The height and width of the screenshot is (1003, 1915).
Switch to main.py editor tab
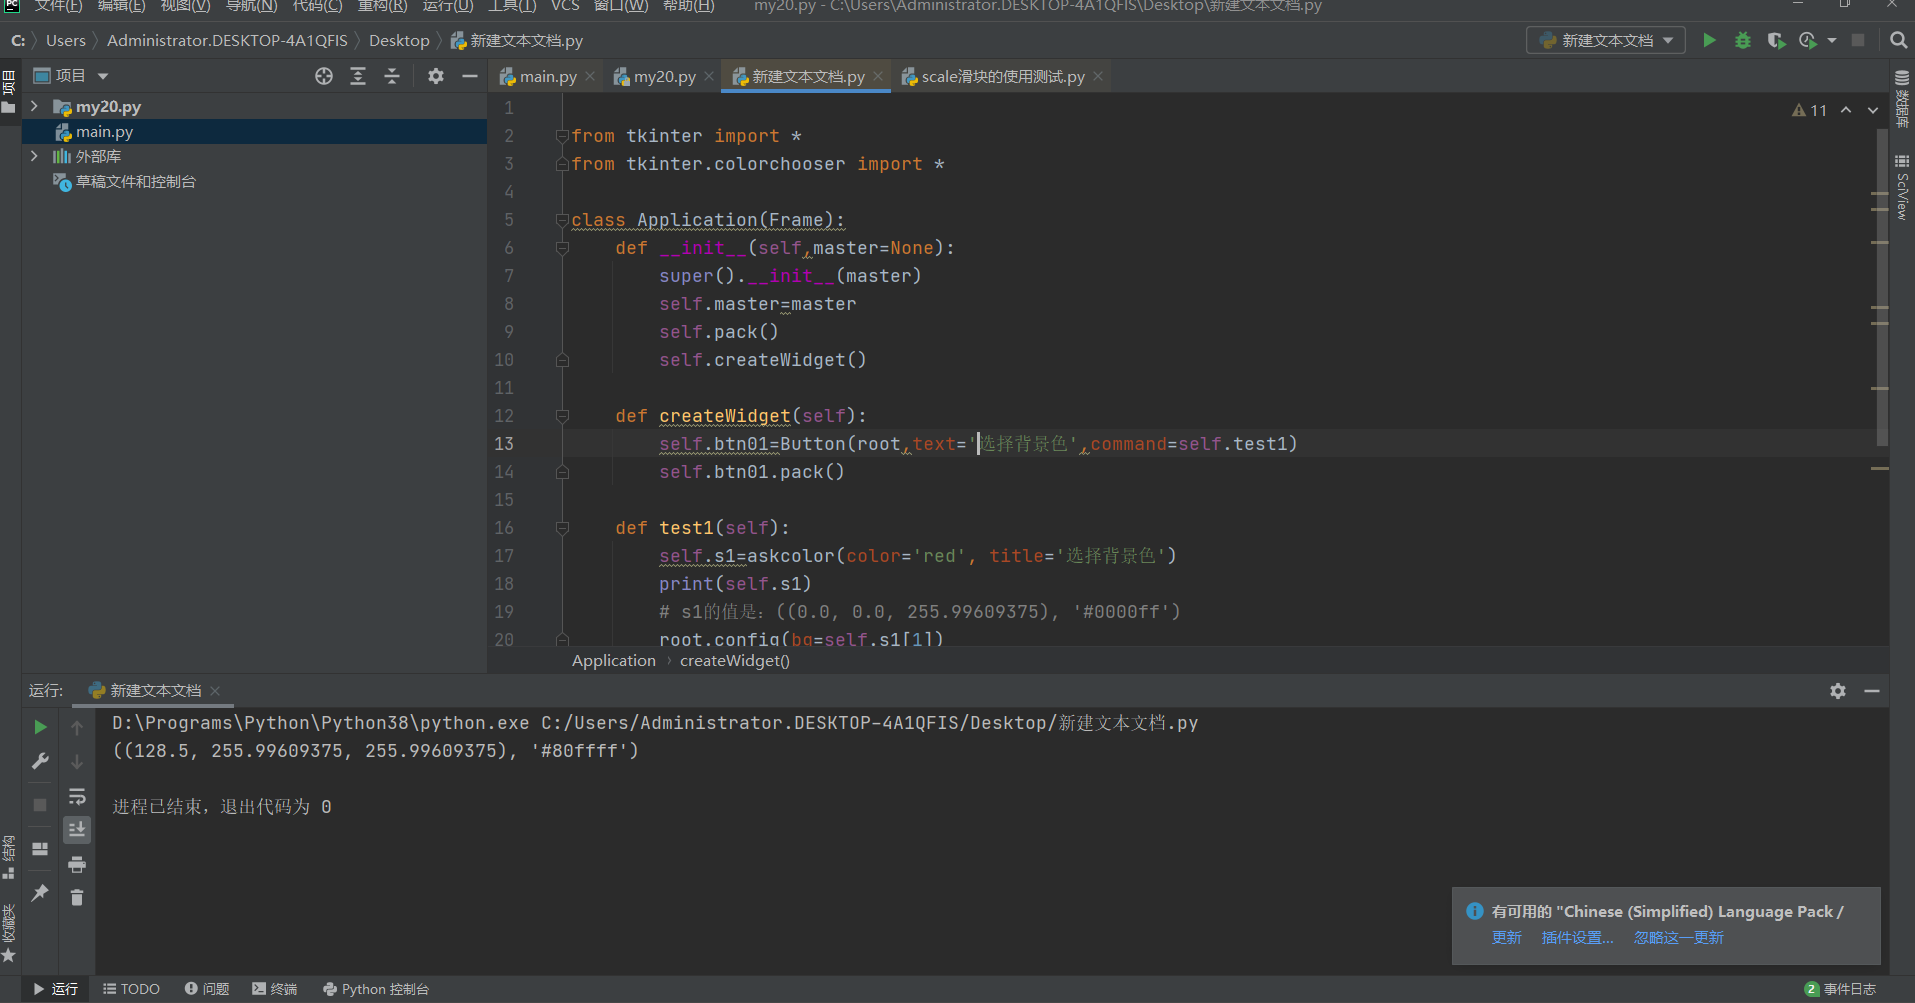pyautogui.click(x=547, y=77)
